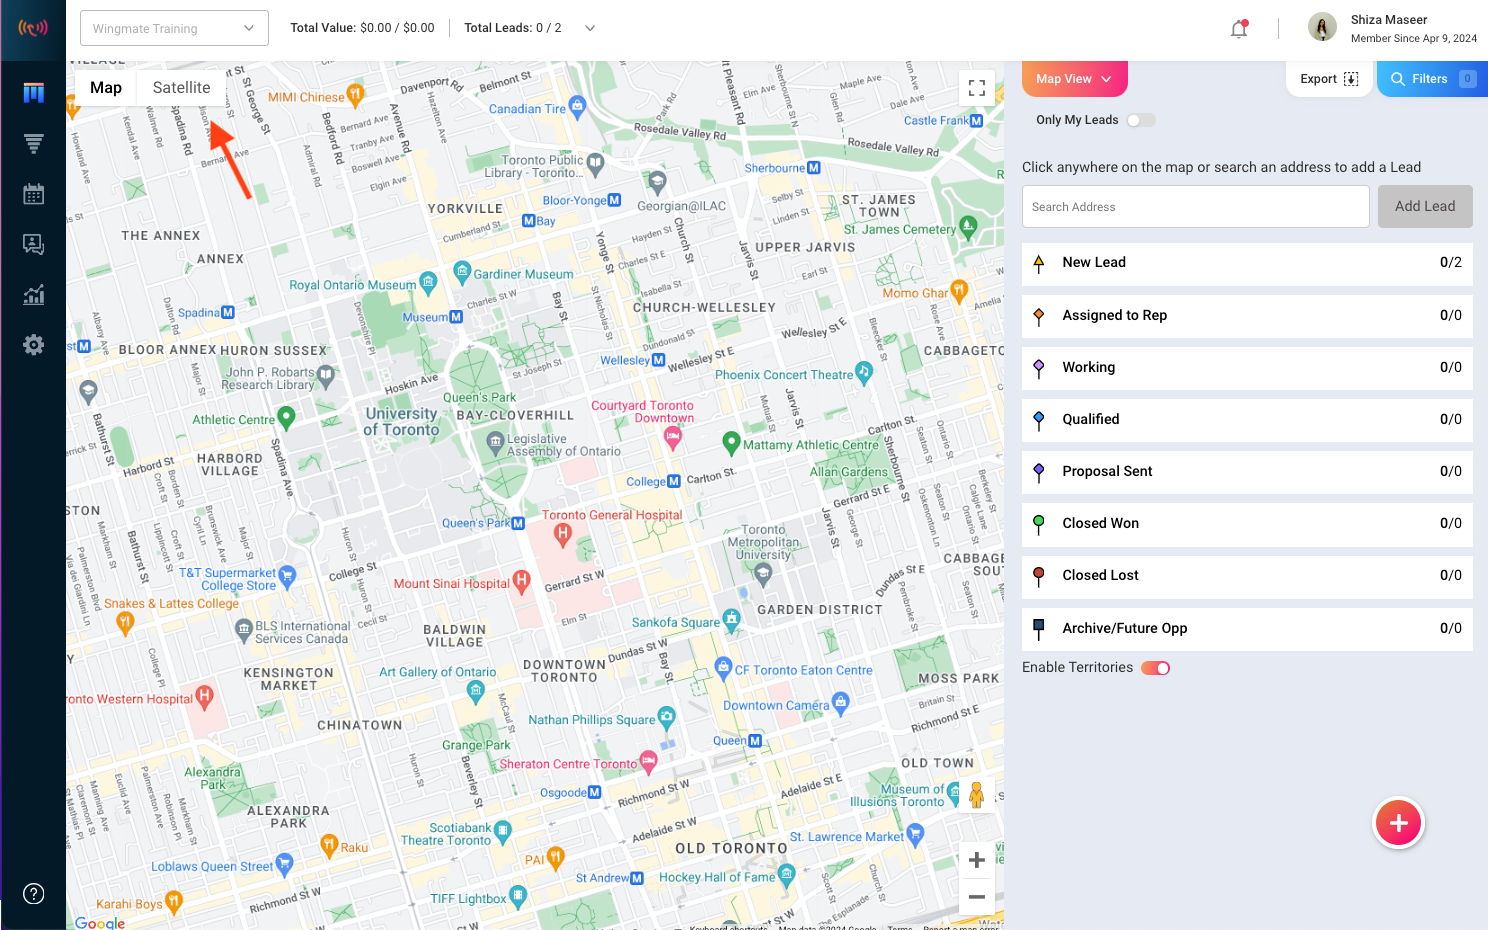Click the TIFF Lightbox marker
This screenshot has width=1488, height=930.
click(x=518, y=896)
